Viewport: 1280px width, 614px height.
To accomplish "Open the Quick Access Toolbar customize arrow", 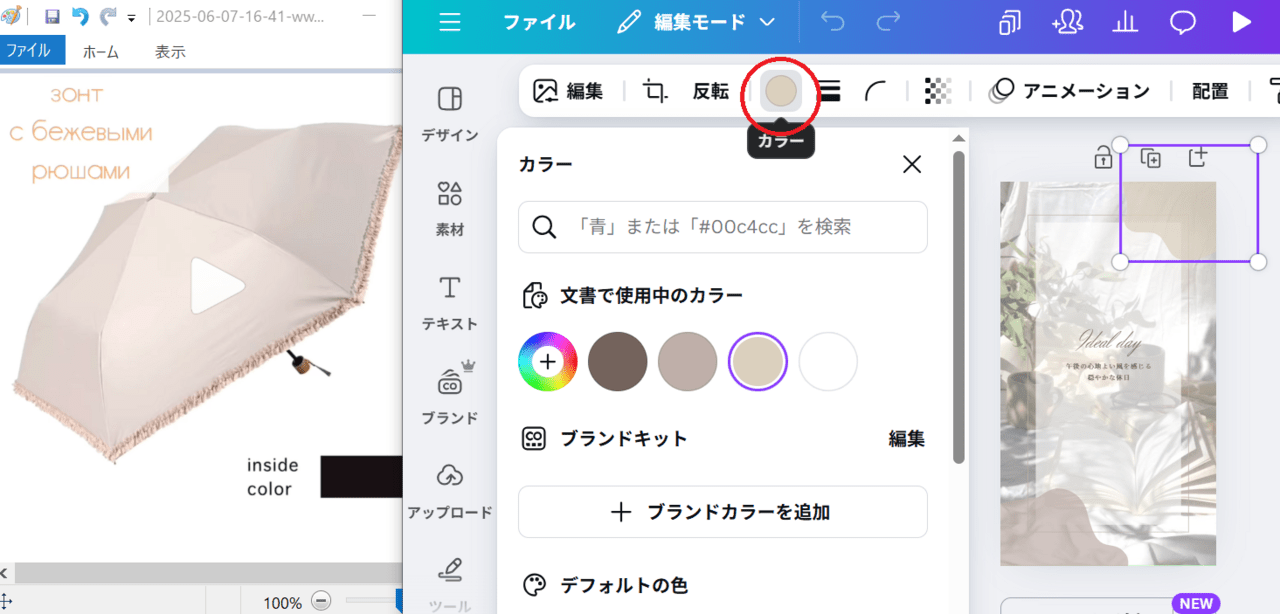I will click(132, 18).
